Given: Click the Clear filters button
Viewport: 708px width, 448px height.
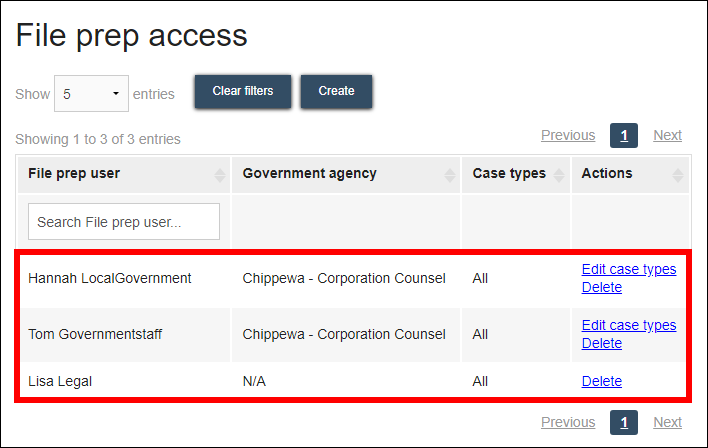Looking at the screenshot, I should (x=243, y=91).
